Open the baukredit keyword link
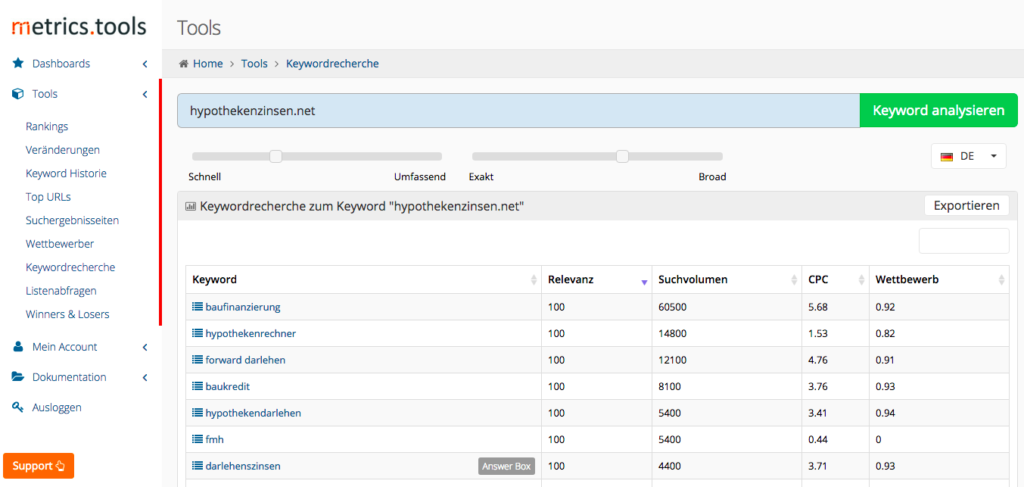The width and height of the screenshot is (1024, 487). pos(227,386)
